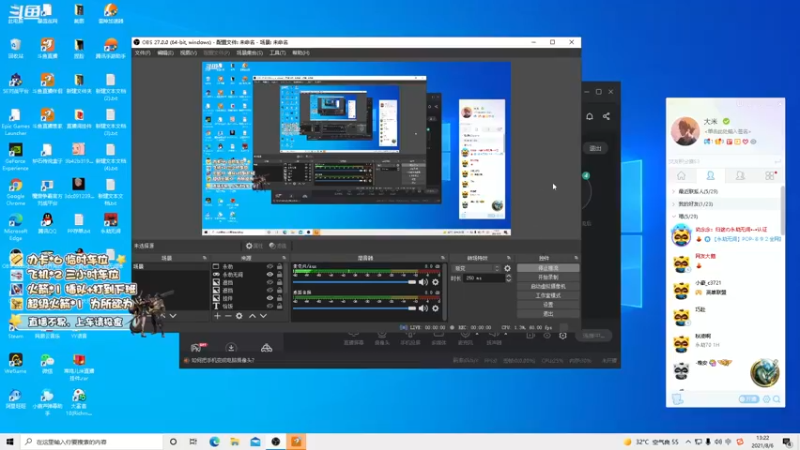Image resolution: width=800 pixels, height=450 pixels.
Task: Switch to the apps grid tab in friends panel
Action: (x=770, y=176)
